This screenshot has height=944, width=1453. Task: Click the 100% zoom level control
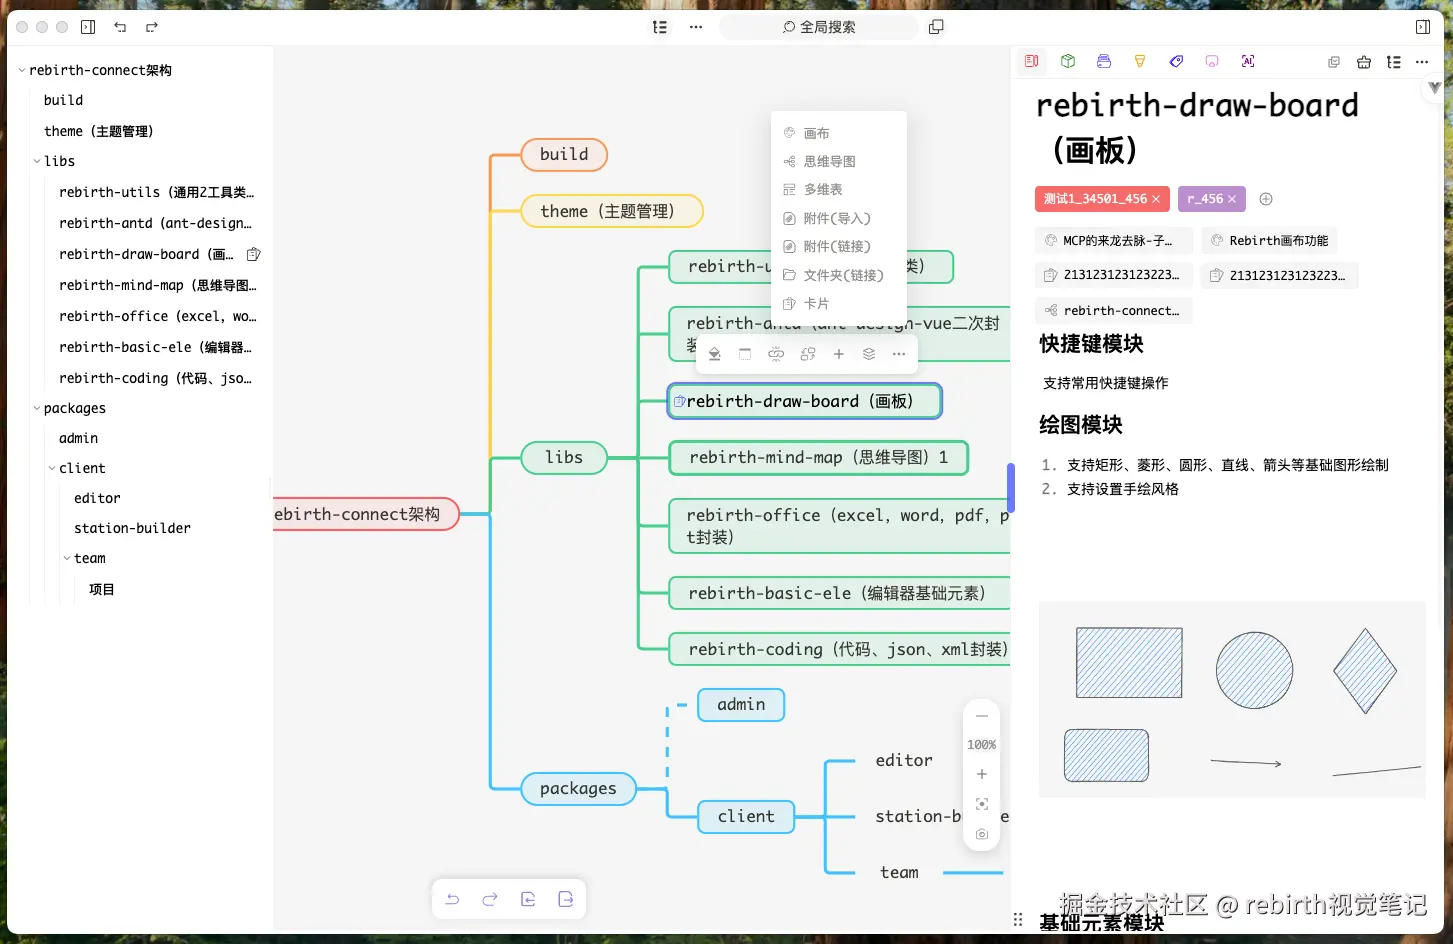pyautogui.click(x=981, y=744)
